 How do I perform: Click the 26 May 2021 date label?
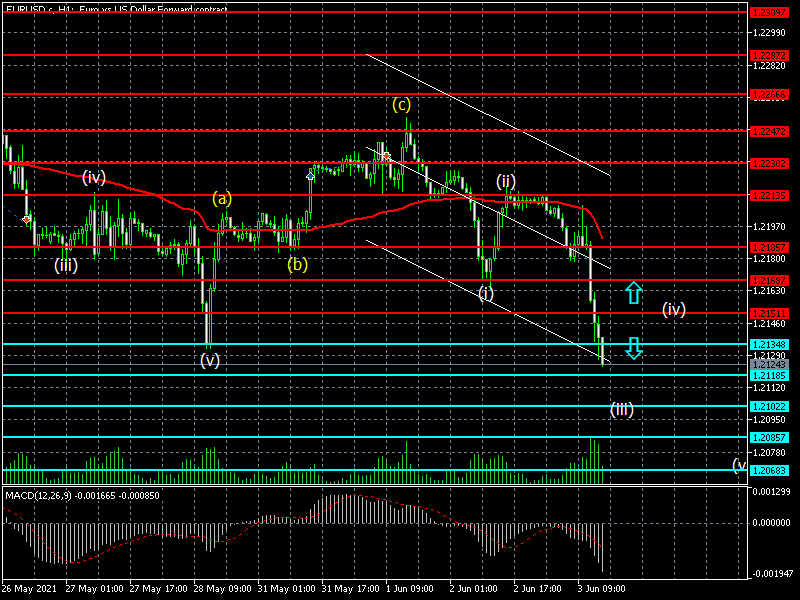(29, 589)
